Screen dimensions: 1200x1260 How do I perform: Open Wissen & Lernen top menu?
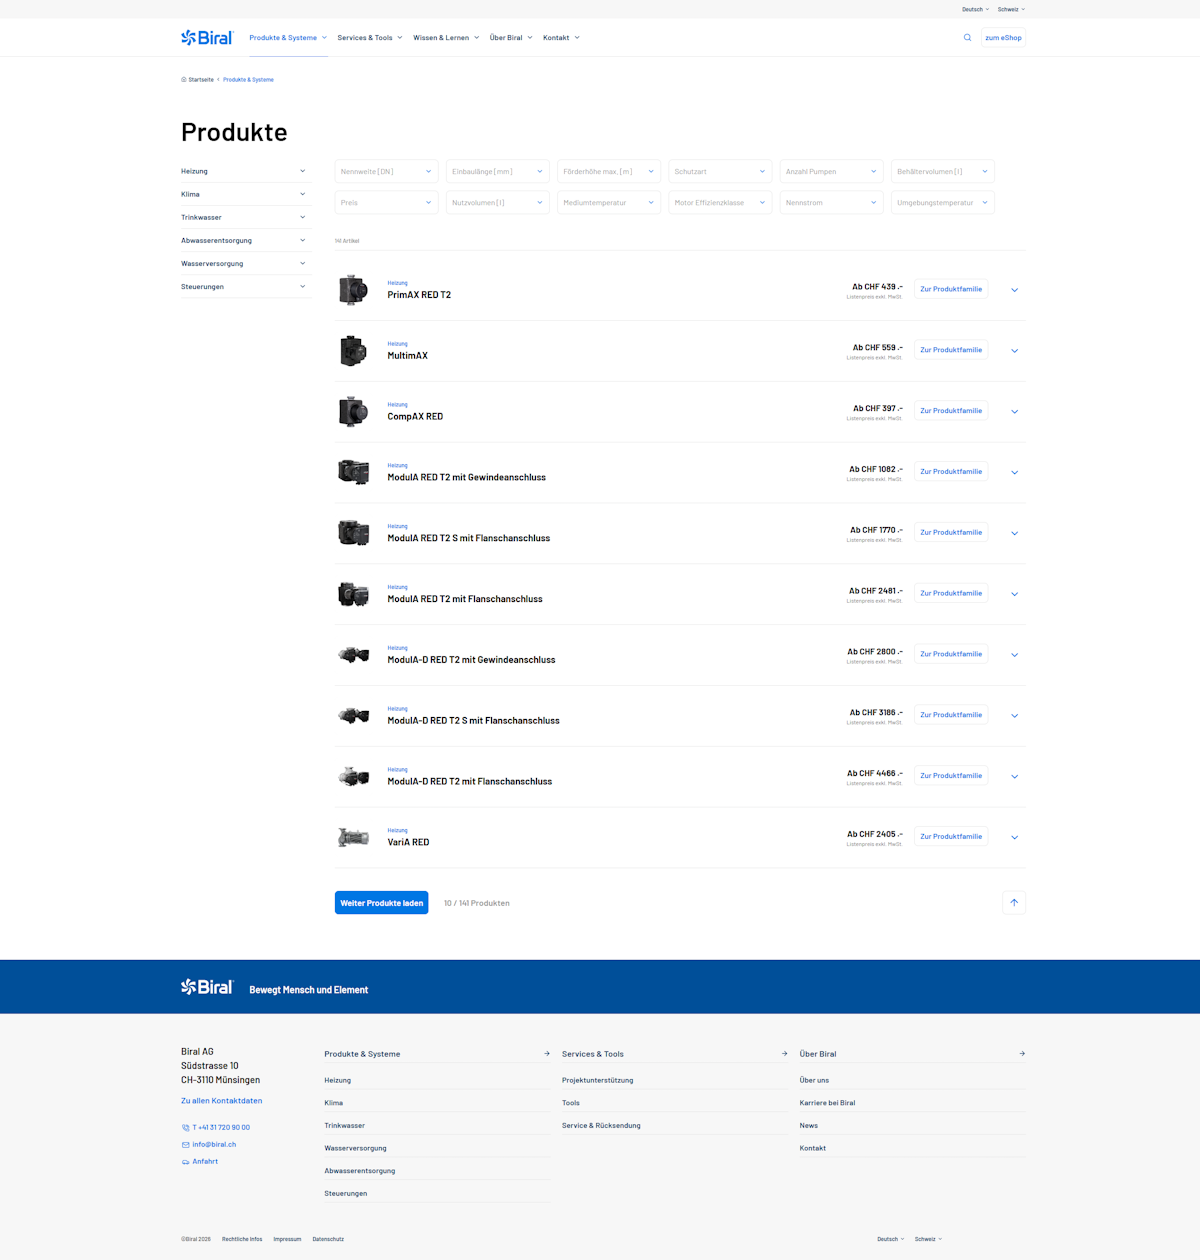click(x=446, y=38)
